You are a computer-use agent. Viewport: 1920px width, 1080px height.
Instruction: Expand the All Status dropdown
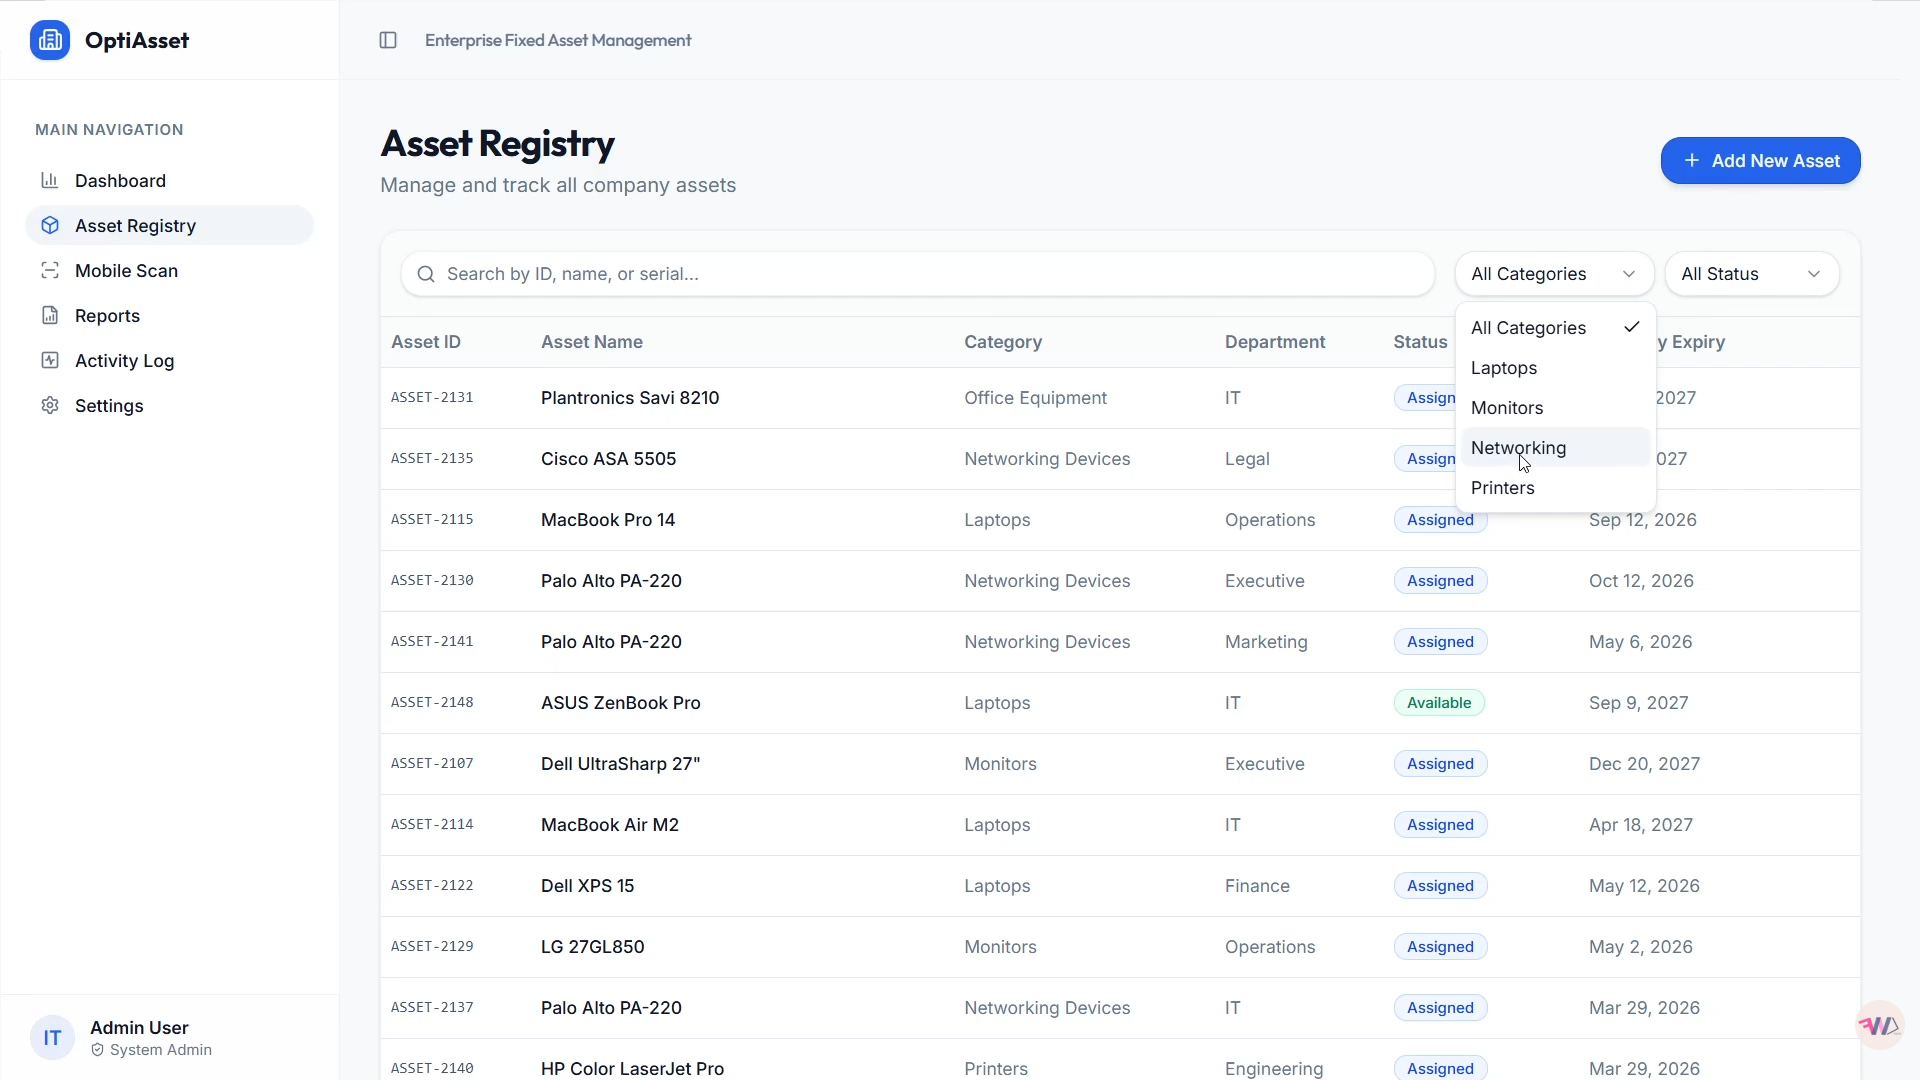click(1751, 274)
